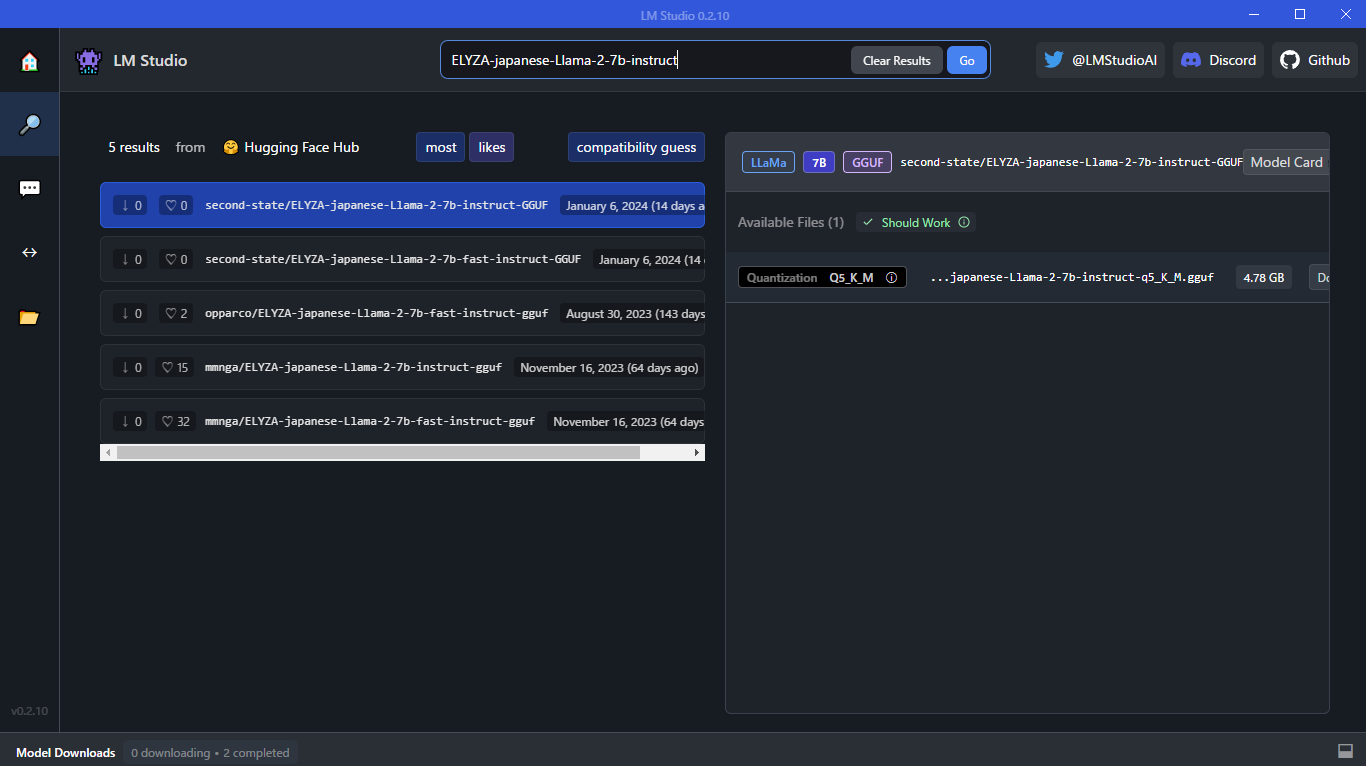Click the 2 likes heart on opparco row
The image size is (1366, 766).
pyautogui.click(x=176, y=313)
